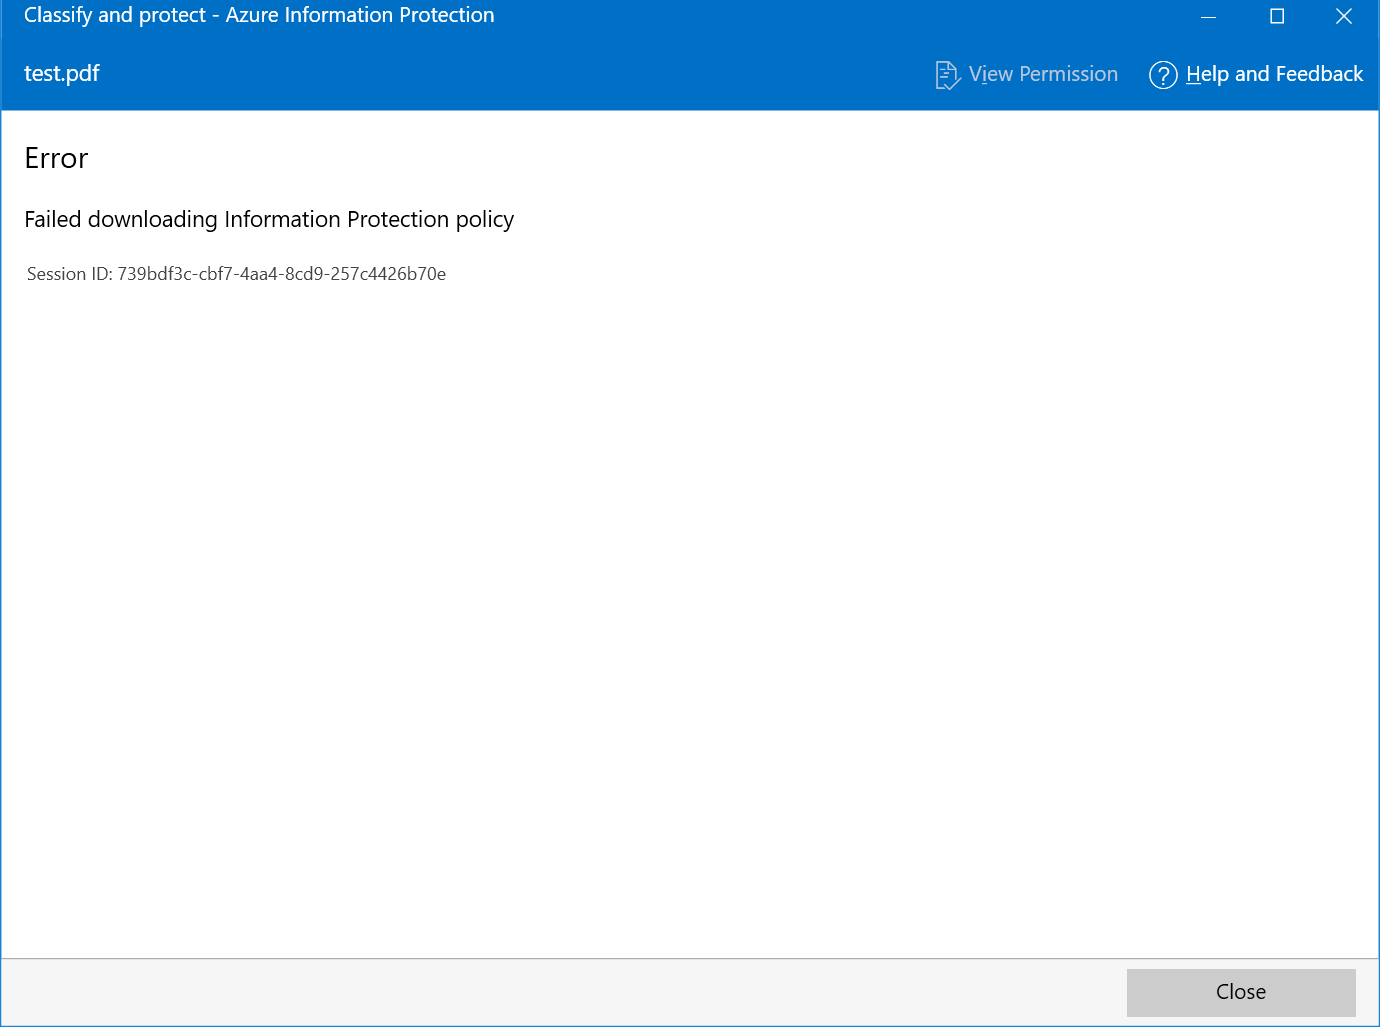
Task: Maximize the Classify and protect window
Action: coord(1277,16)
